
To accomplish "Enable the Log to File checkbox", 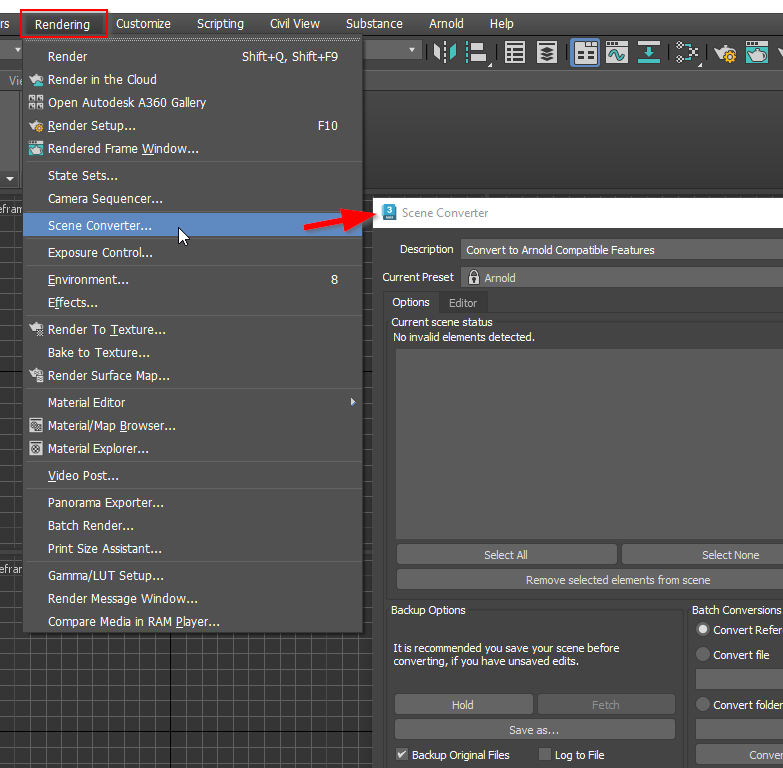I will (x=545, y=755).
